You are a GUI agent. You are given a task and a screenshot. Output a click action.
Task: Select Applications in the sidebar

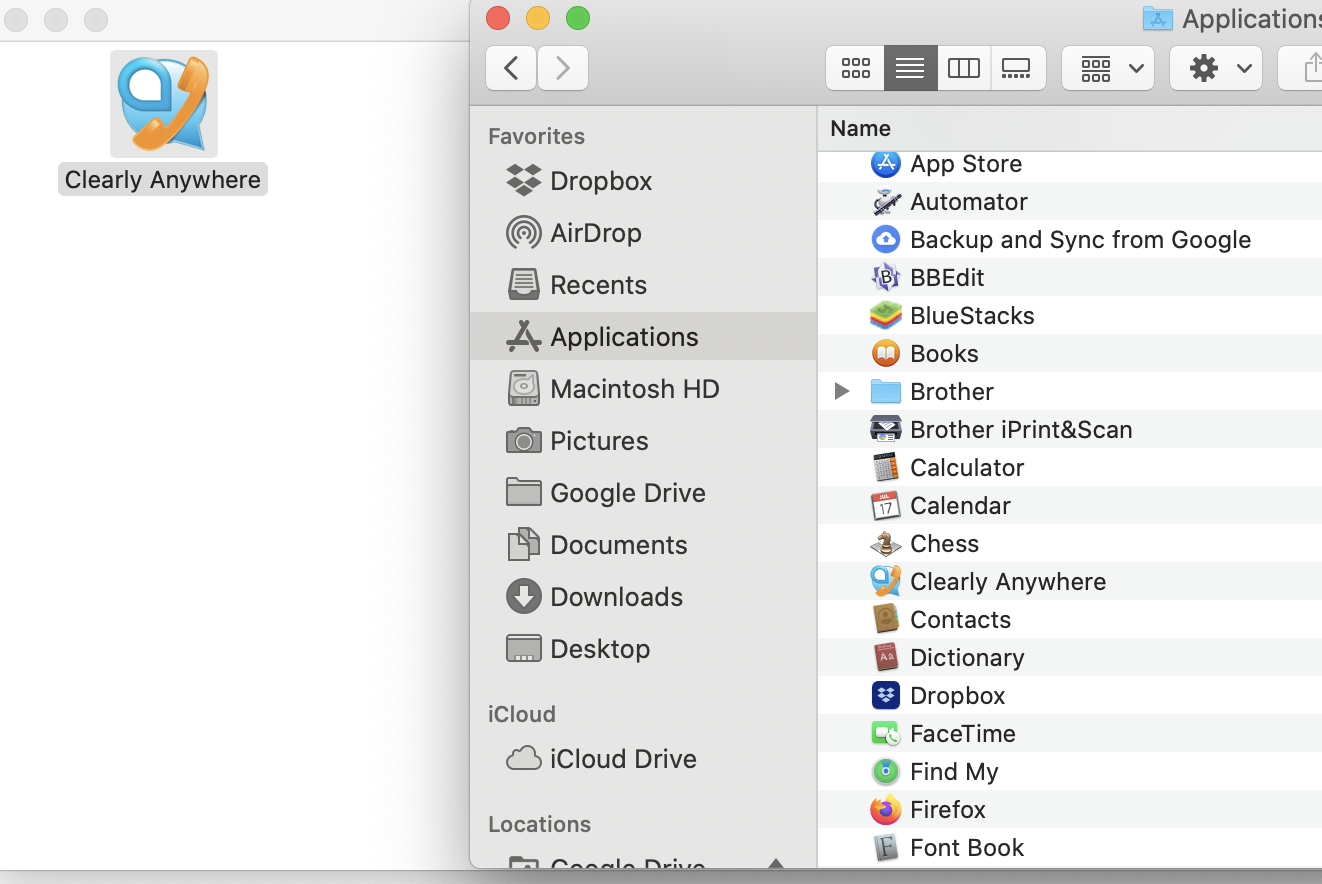coord(643,336)
